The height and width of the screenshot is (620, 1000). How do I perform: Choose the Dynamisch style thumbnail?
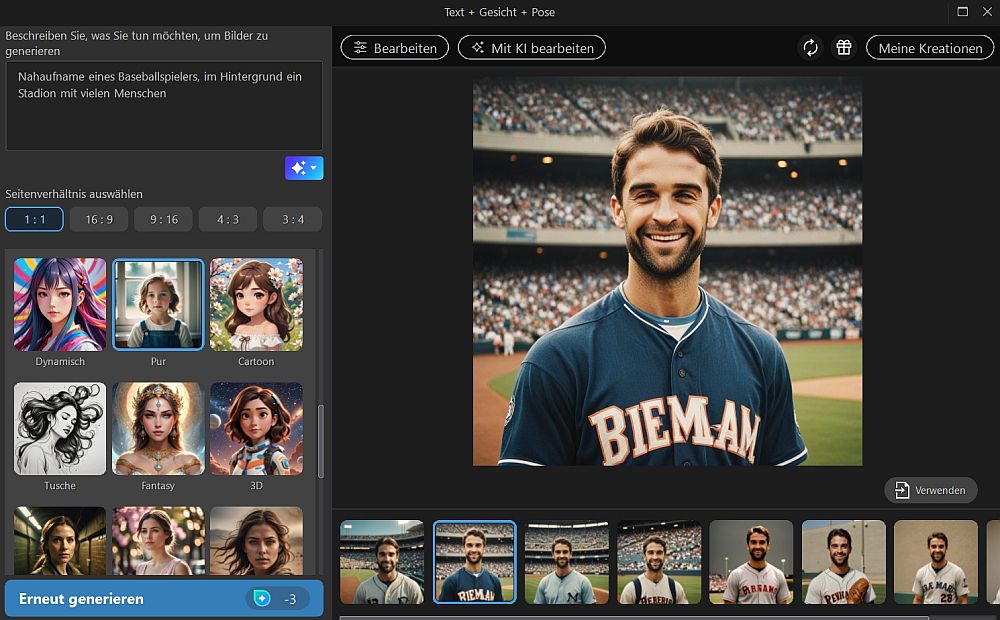click(60, 304)
